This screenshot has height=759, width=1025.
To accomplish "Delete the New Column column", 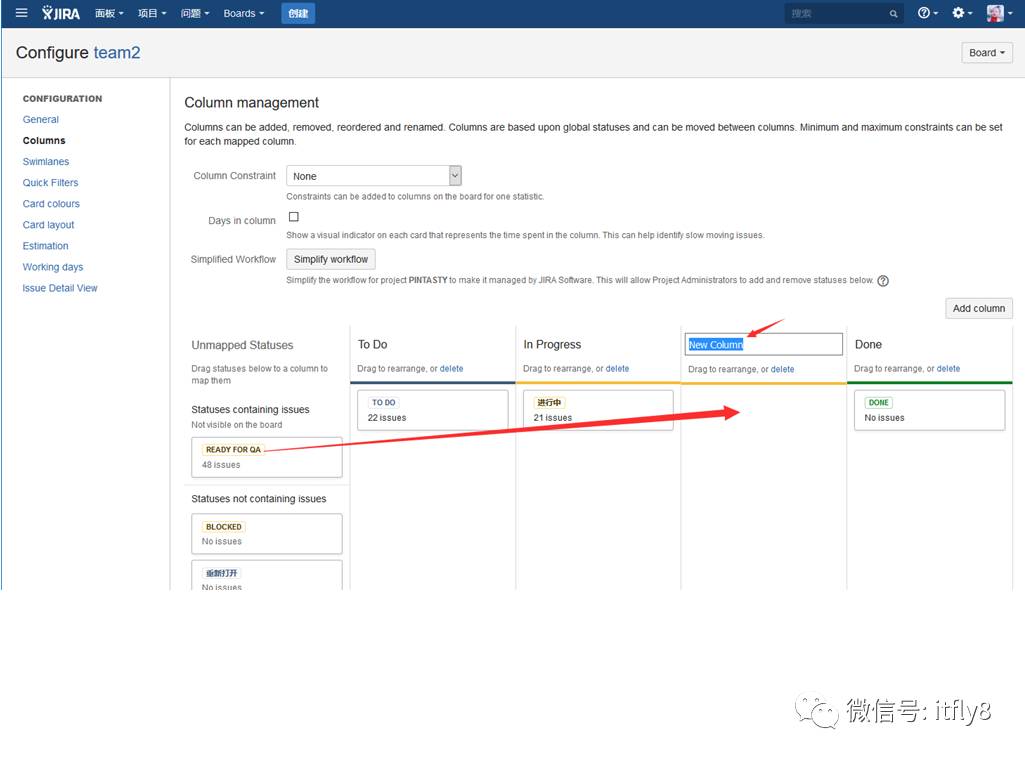I will [782, 369].
